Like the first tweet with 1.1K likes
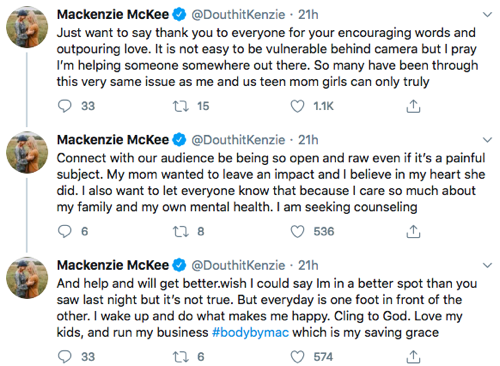 (297, 106)
